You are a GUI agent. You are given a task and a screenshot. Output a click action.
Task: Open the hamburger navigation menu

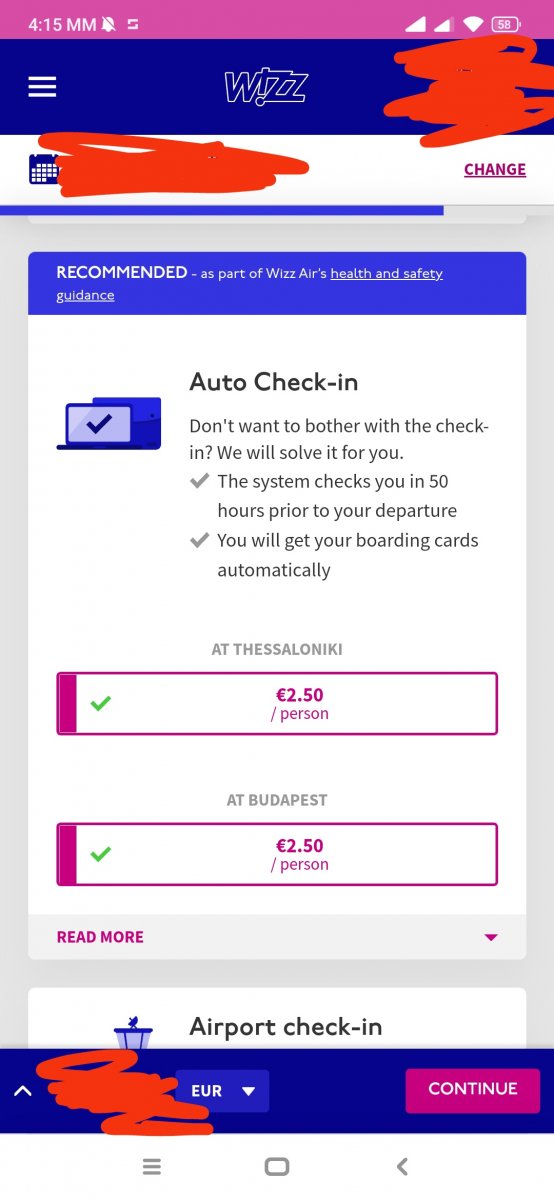click(x=42, y=87)
